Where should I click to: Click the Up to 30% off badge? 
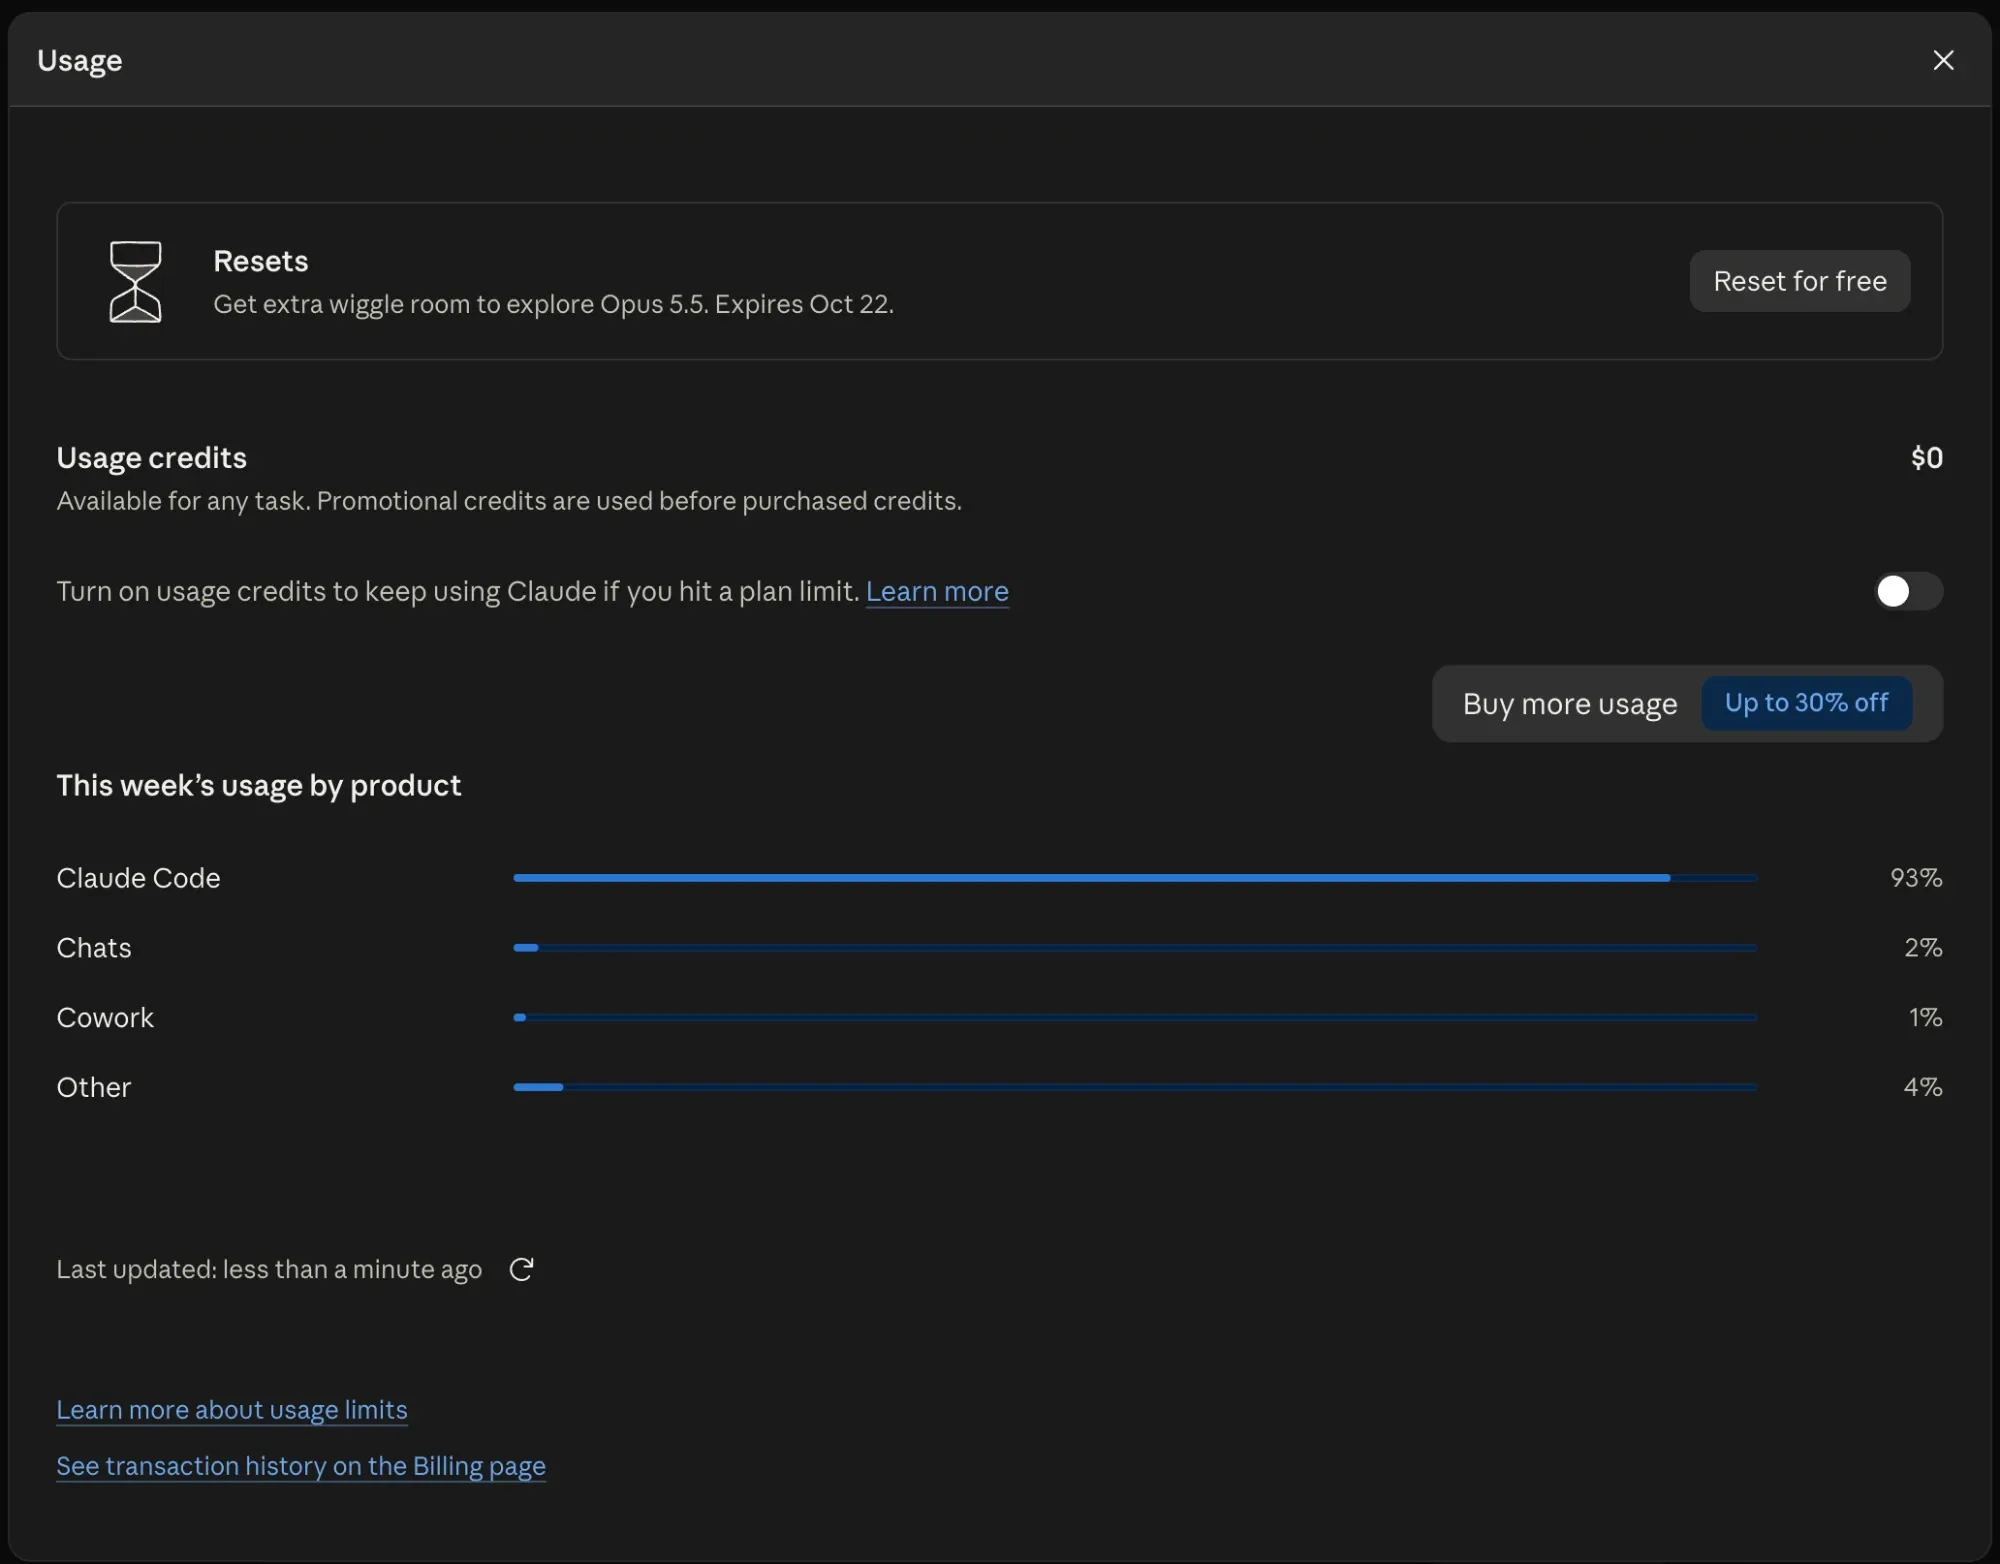(1806, 703)
